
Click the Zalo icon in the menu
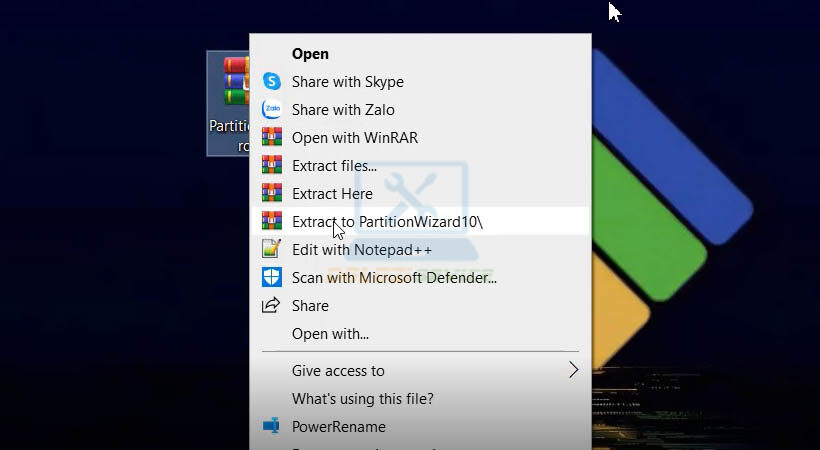271,109
